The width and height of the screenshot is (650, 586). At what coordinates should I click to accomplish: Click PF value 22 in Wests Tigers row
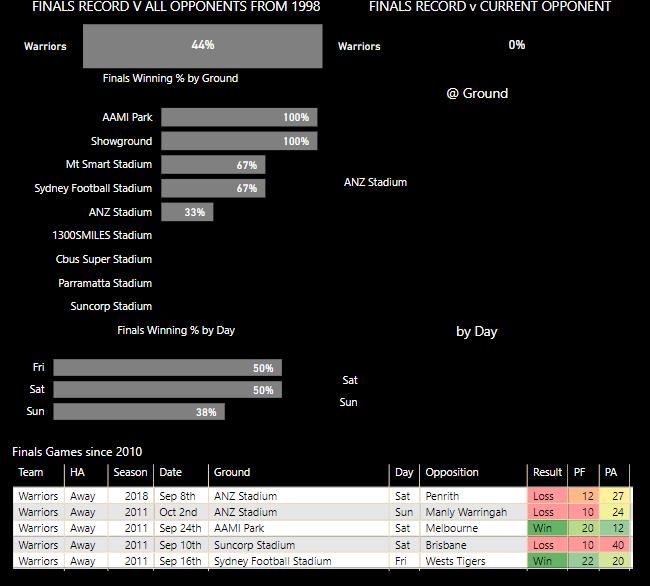click(x=583, y=561)
